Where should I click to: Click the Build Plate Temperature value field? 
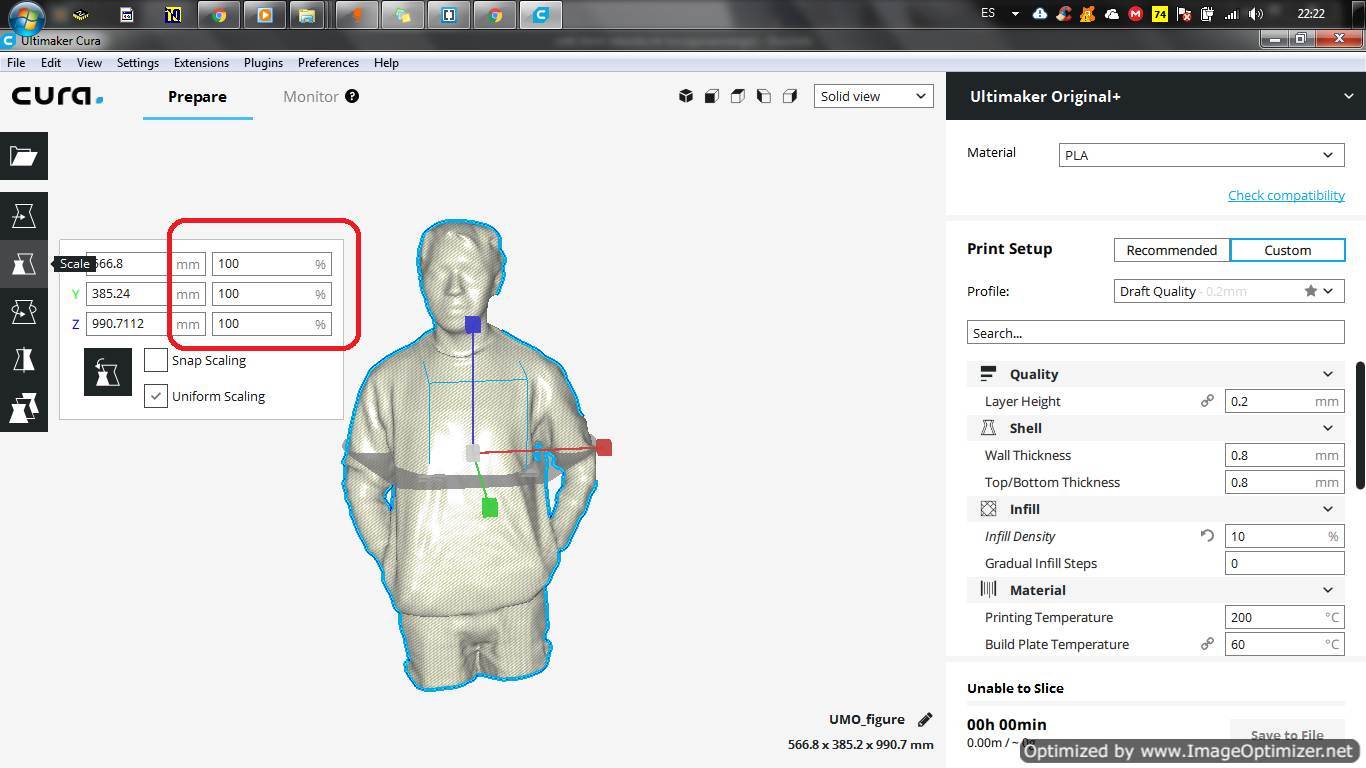(x=1284, y=644)
